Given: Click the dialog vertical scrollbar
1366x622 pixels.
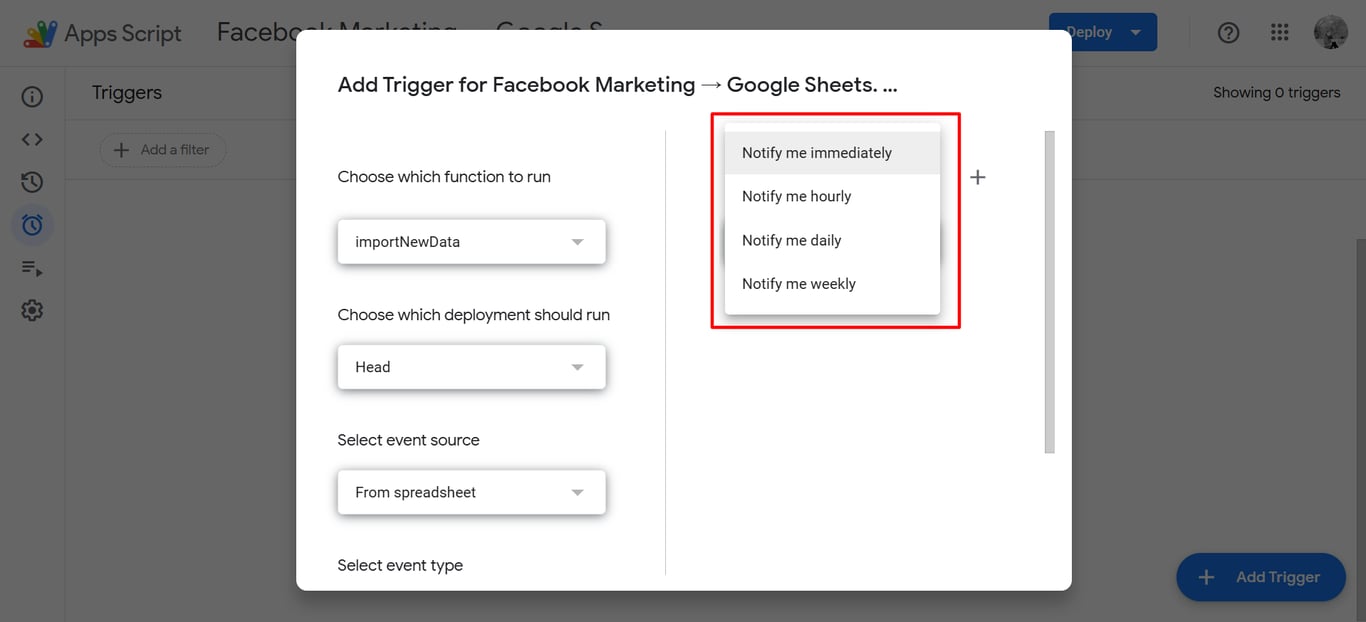Looking at the screenshot, I should (x=1049, y=292).
